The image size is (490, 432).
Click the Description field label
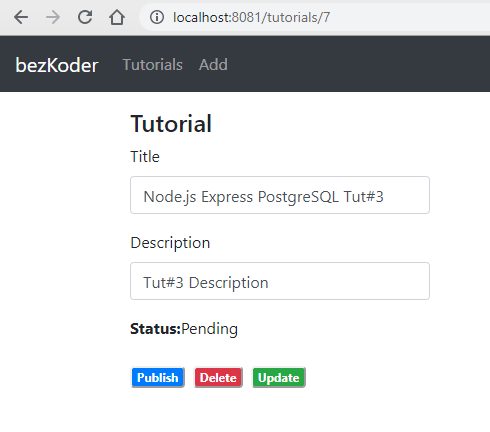pyautogui.click(x=170, y=243)
